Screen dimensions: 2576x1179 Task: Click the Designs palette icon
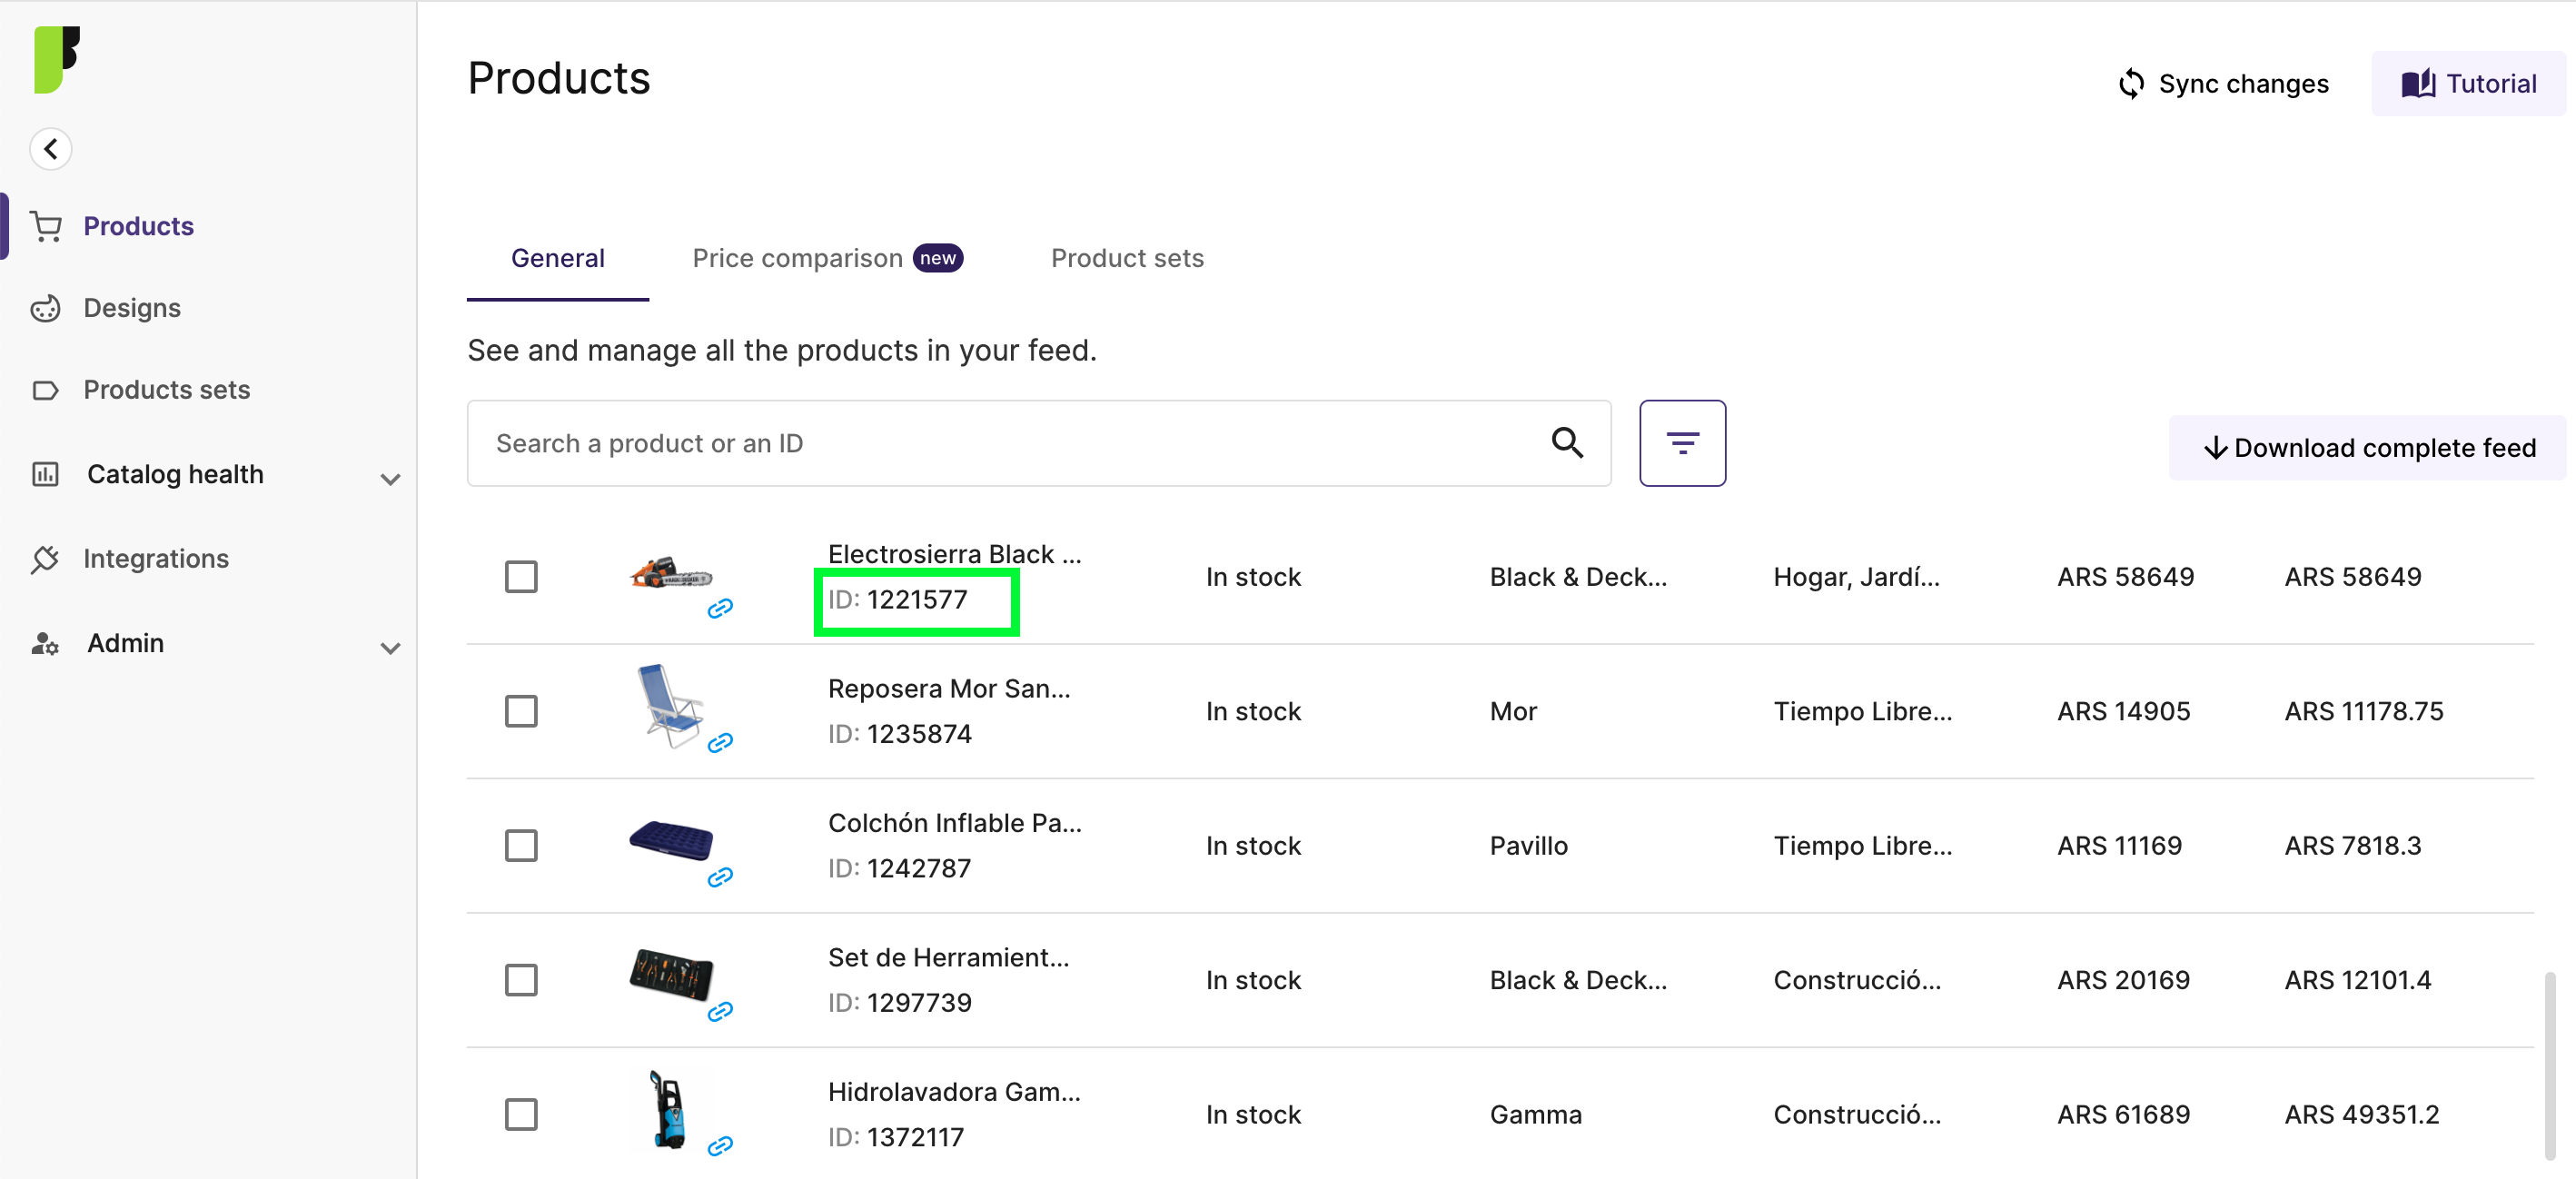[x=46, y=308]
